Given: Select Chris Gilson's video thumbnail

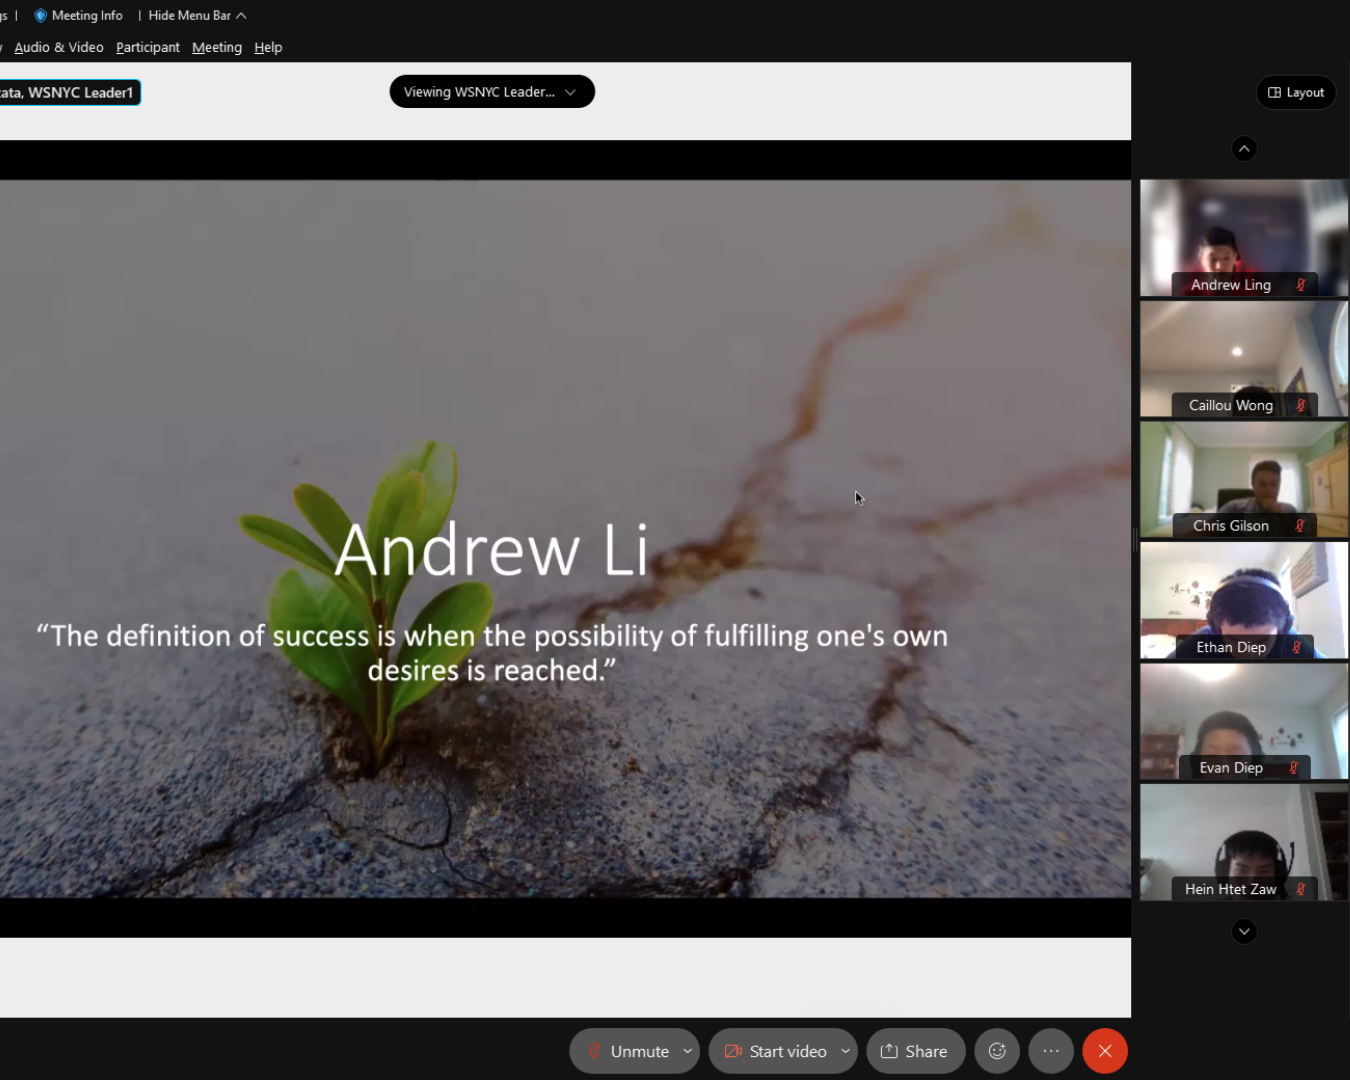Looking at the screenshot, I should click(x=1244, y=480).
